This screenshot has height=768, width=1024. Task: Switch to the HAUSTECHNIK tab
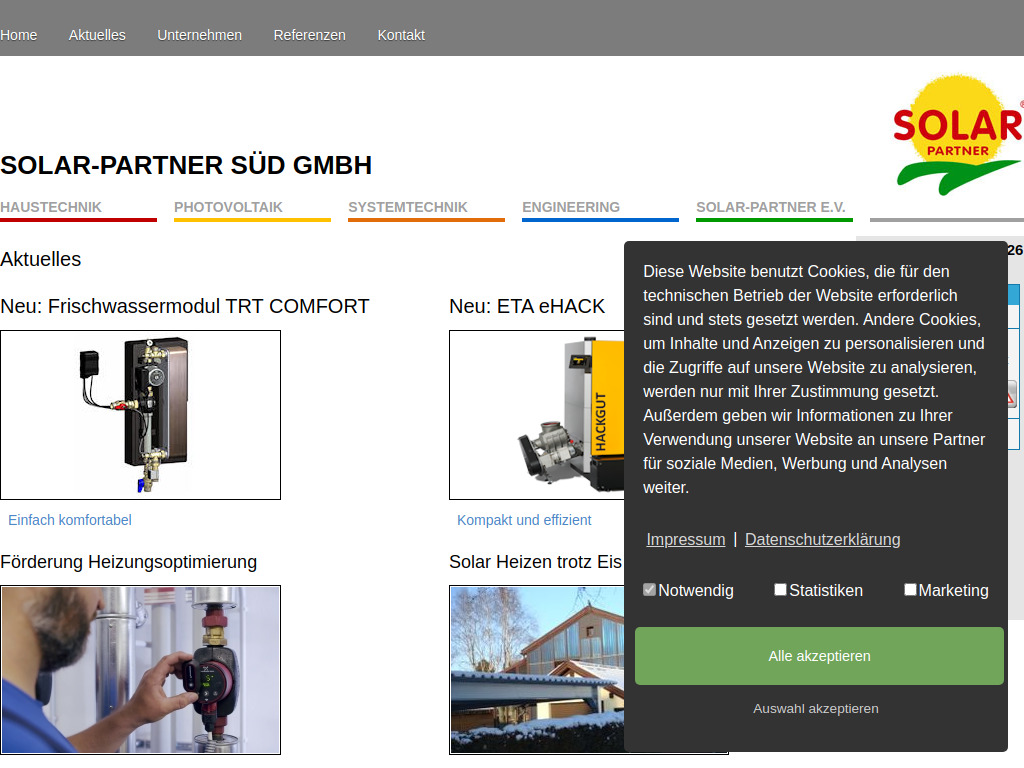(51, 207)
